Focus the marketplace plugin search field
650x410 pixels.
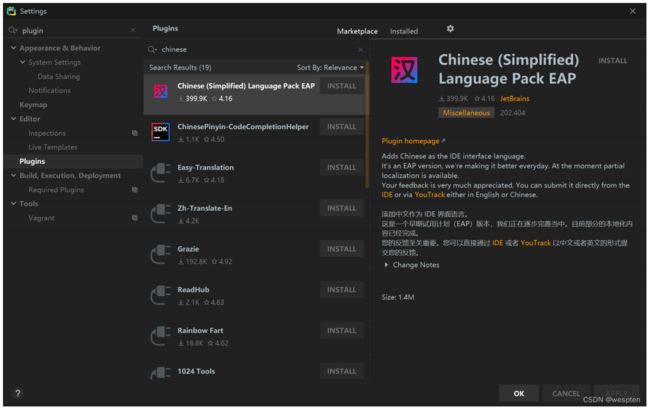(256, 50)
